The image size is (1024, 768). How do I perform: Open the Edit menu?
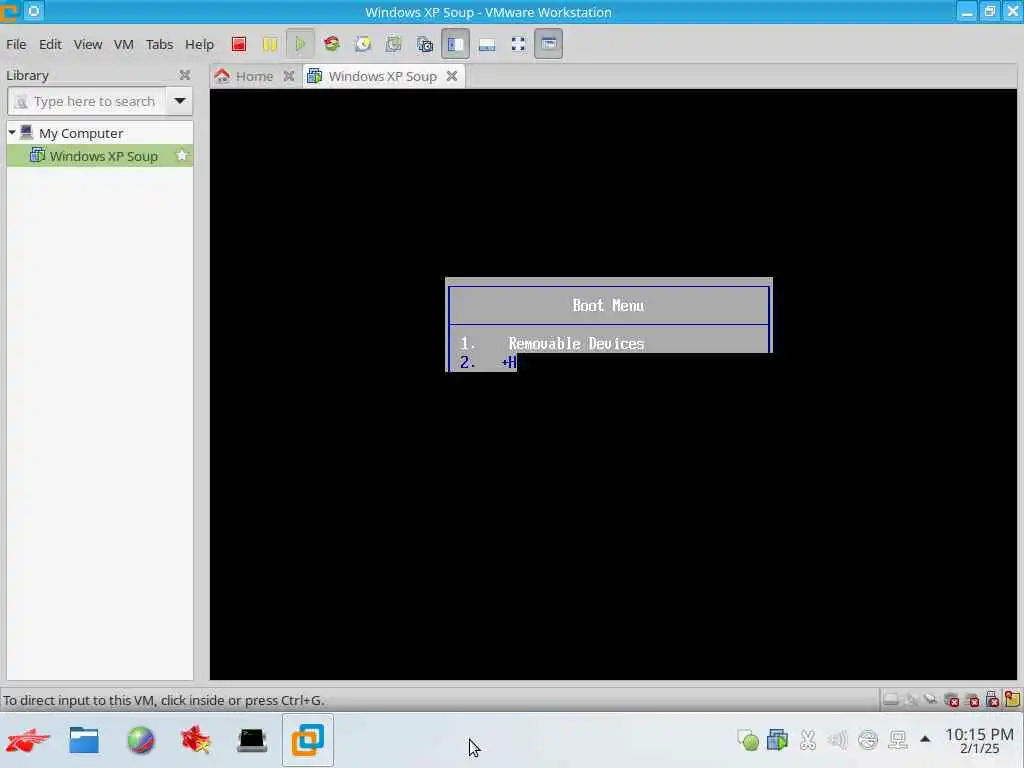click(x=50, y=44)
